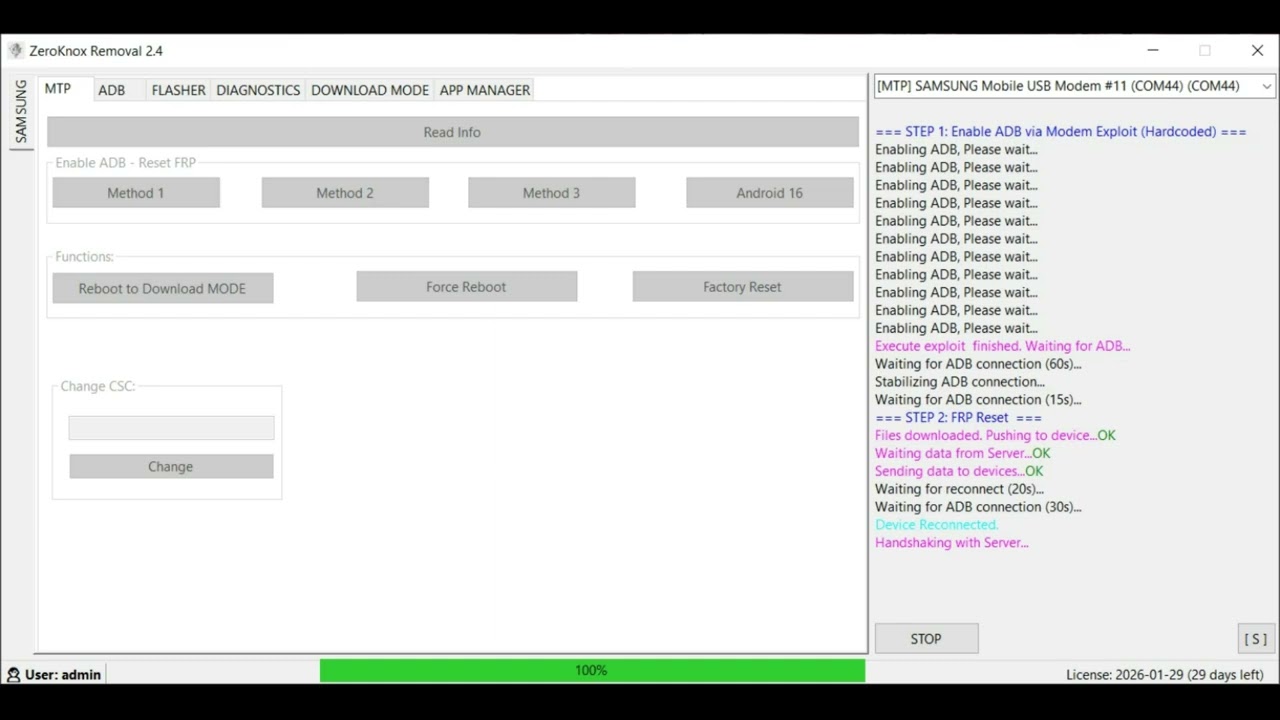The width and height of the screenshot is (1280, 720).
Task: Click 'Waiting data from Server...OK' log line
Action: click(963, 454)
